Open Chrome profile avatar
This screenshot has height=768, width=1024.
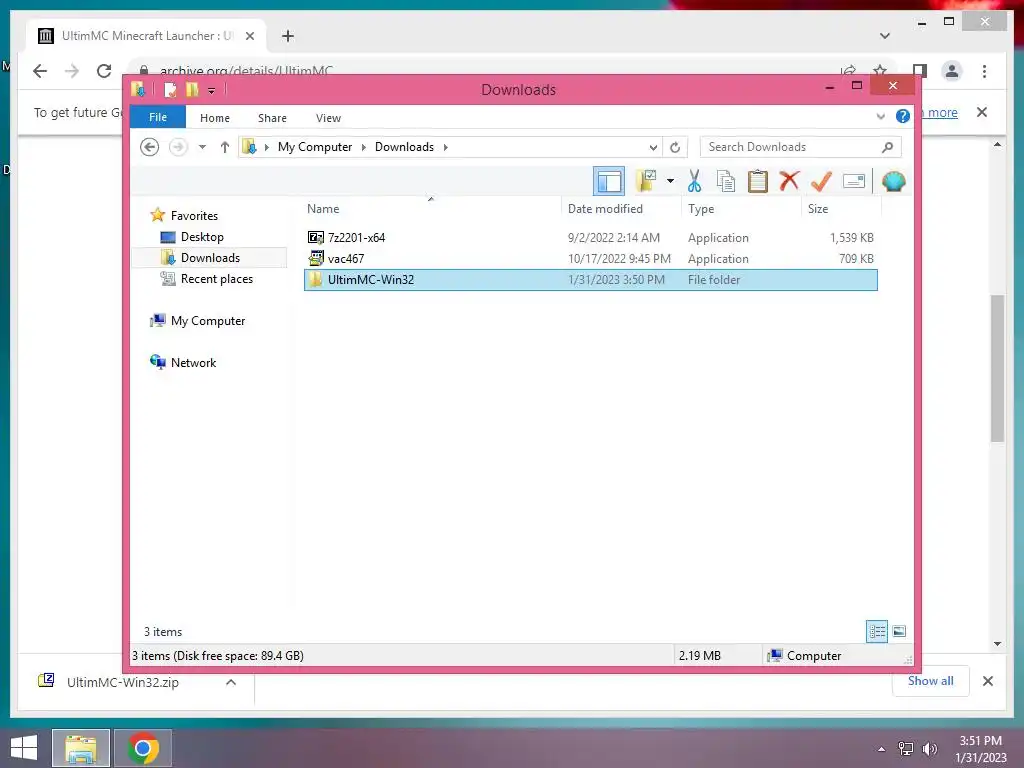[x=952, y=71]
